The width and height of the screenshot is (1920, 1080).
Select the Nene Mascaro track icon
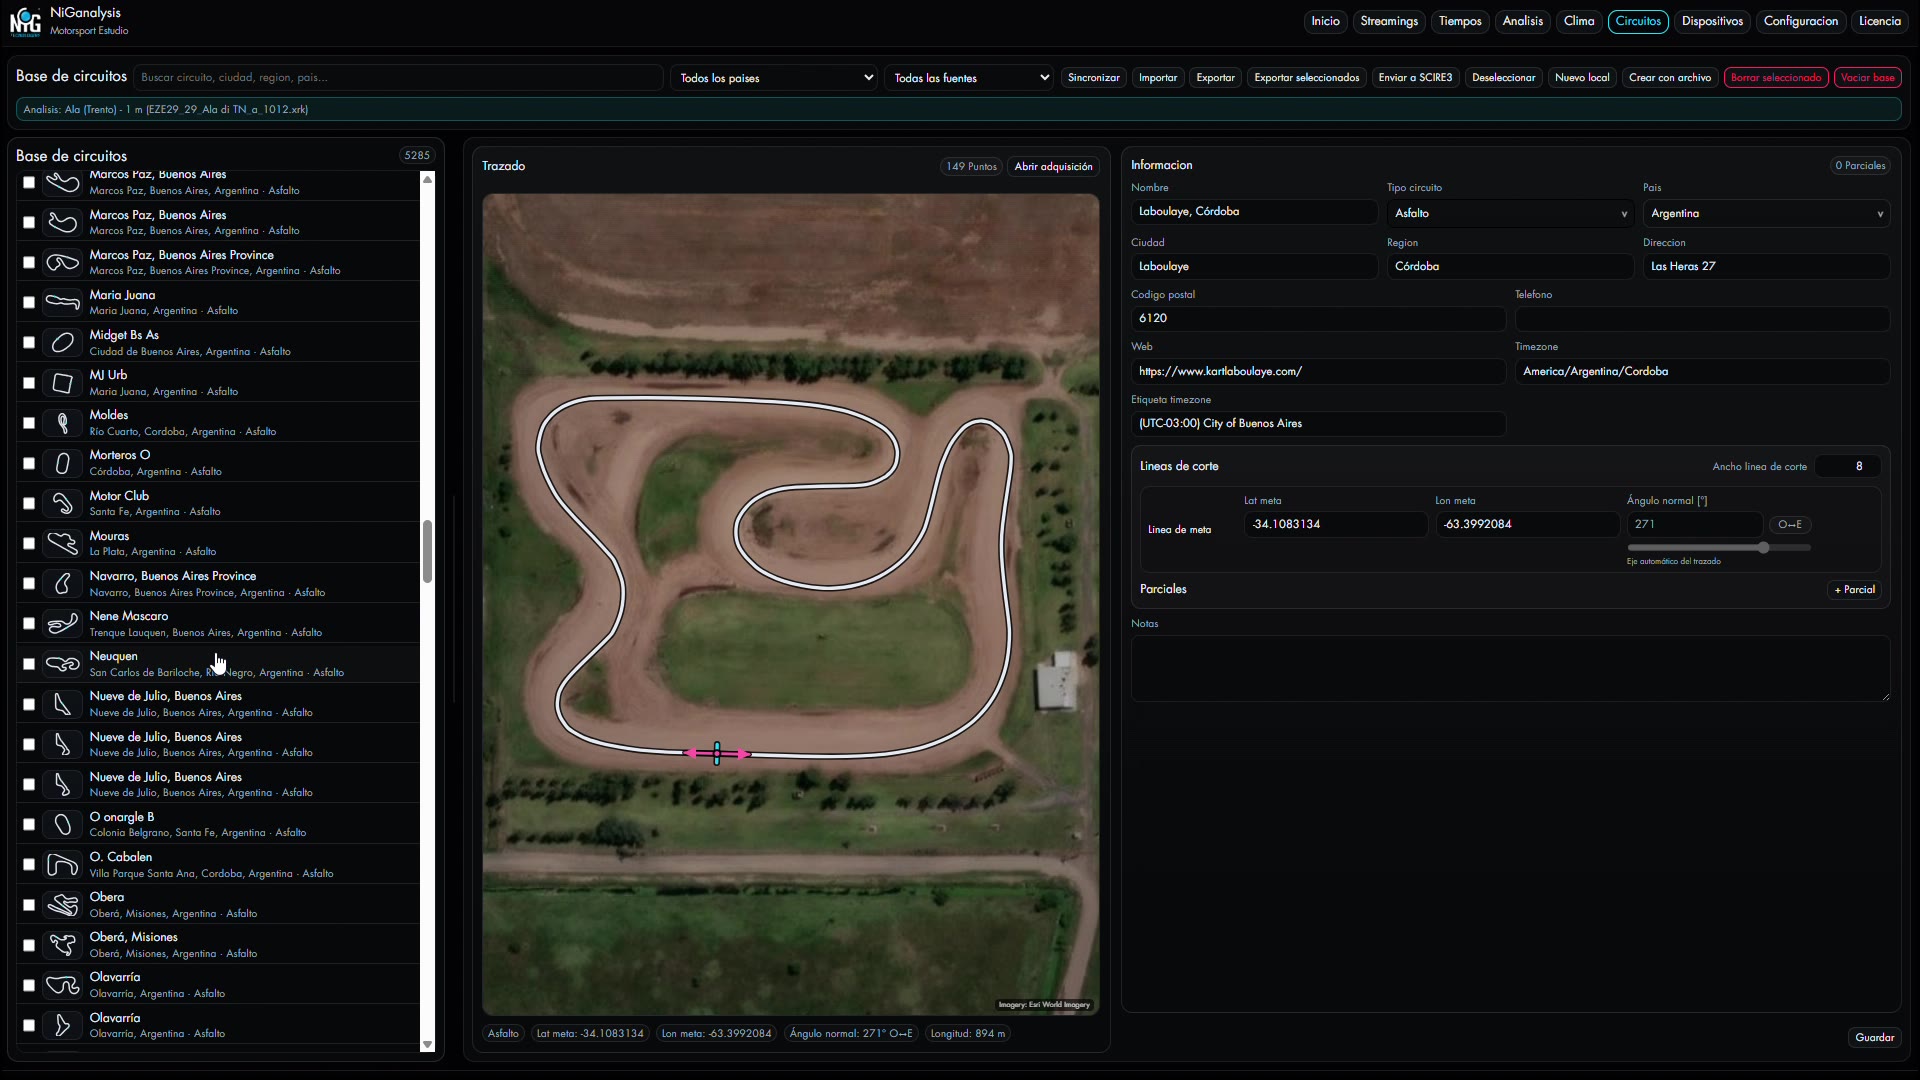(62, 624)
